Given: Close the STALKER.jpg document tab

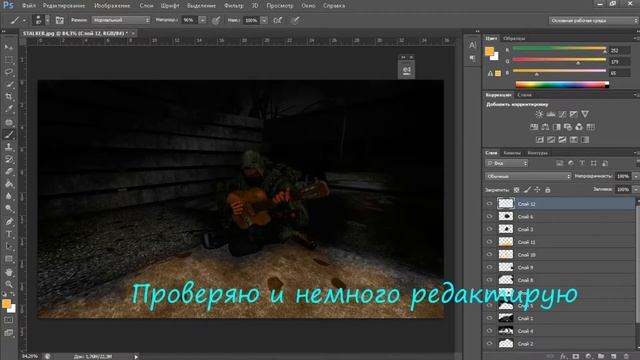Looking at the screenshot, I should pyautogui.click(x=133, y=33).
